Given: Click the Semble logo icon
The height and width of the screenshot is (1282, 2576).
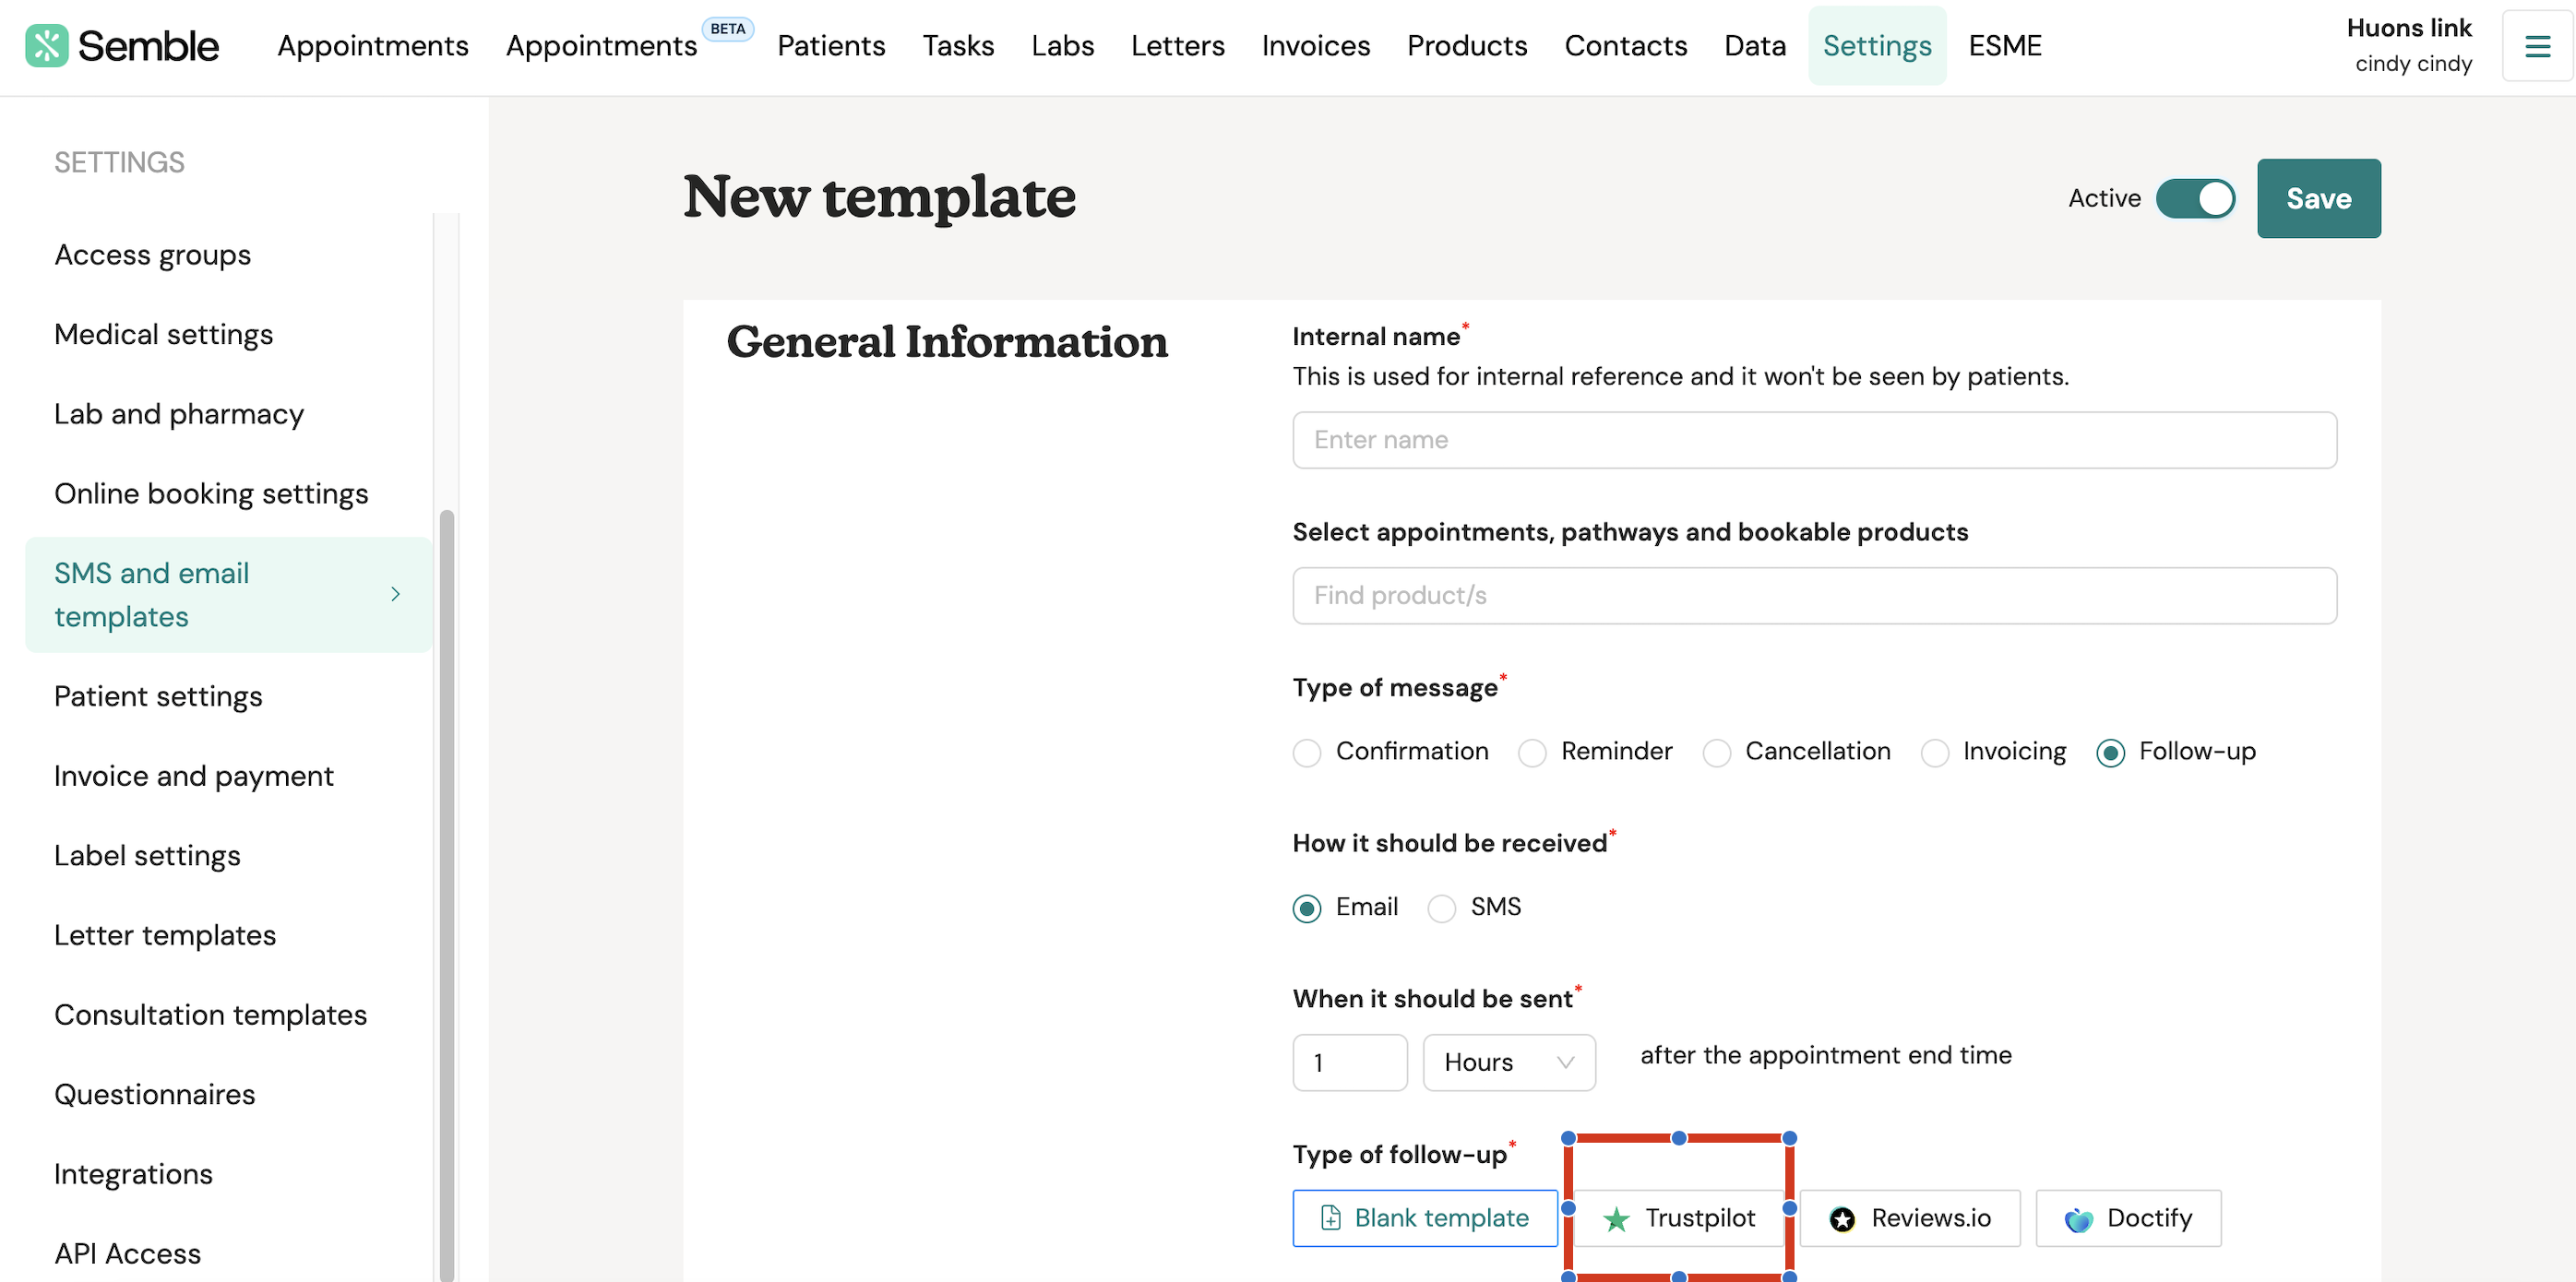Looking at the screenshot, I should (46, 46).
